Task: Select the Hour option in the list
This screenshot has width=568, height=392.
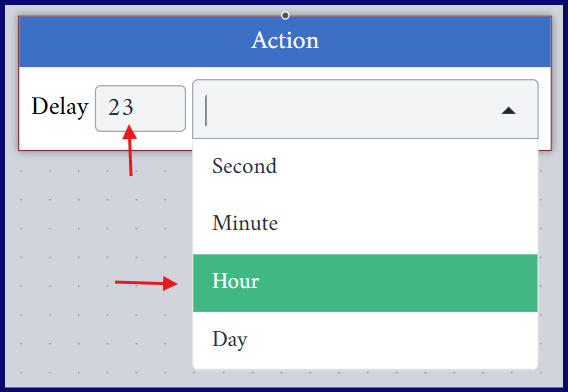Action: 365,283
